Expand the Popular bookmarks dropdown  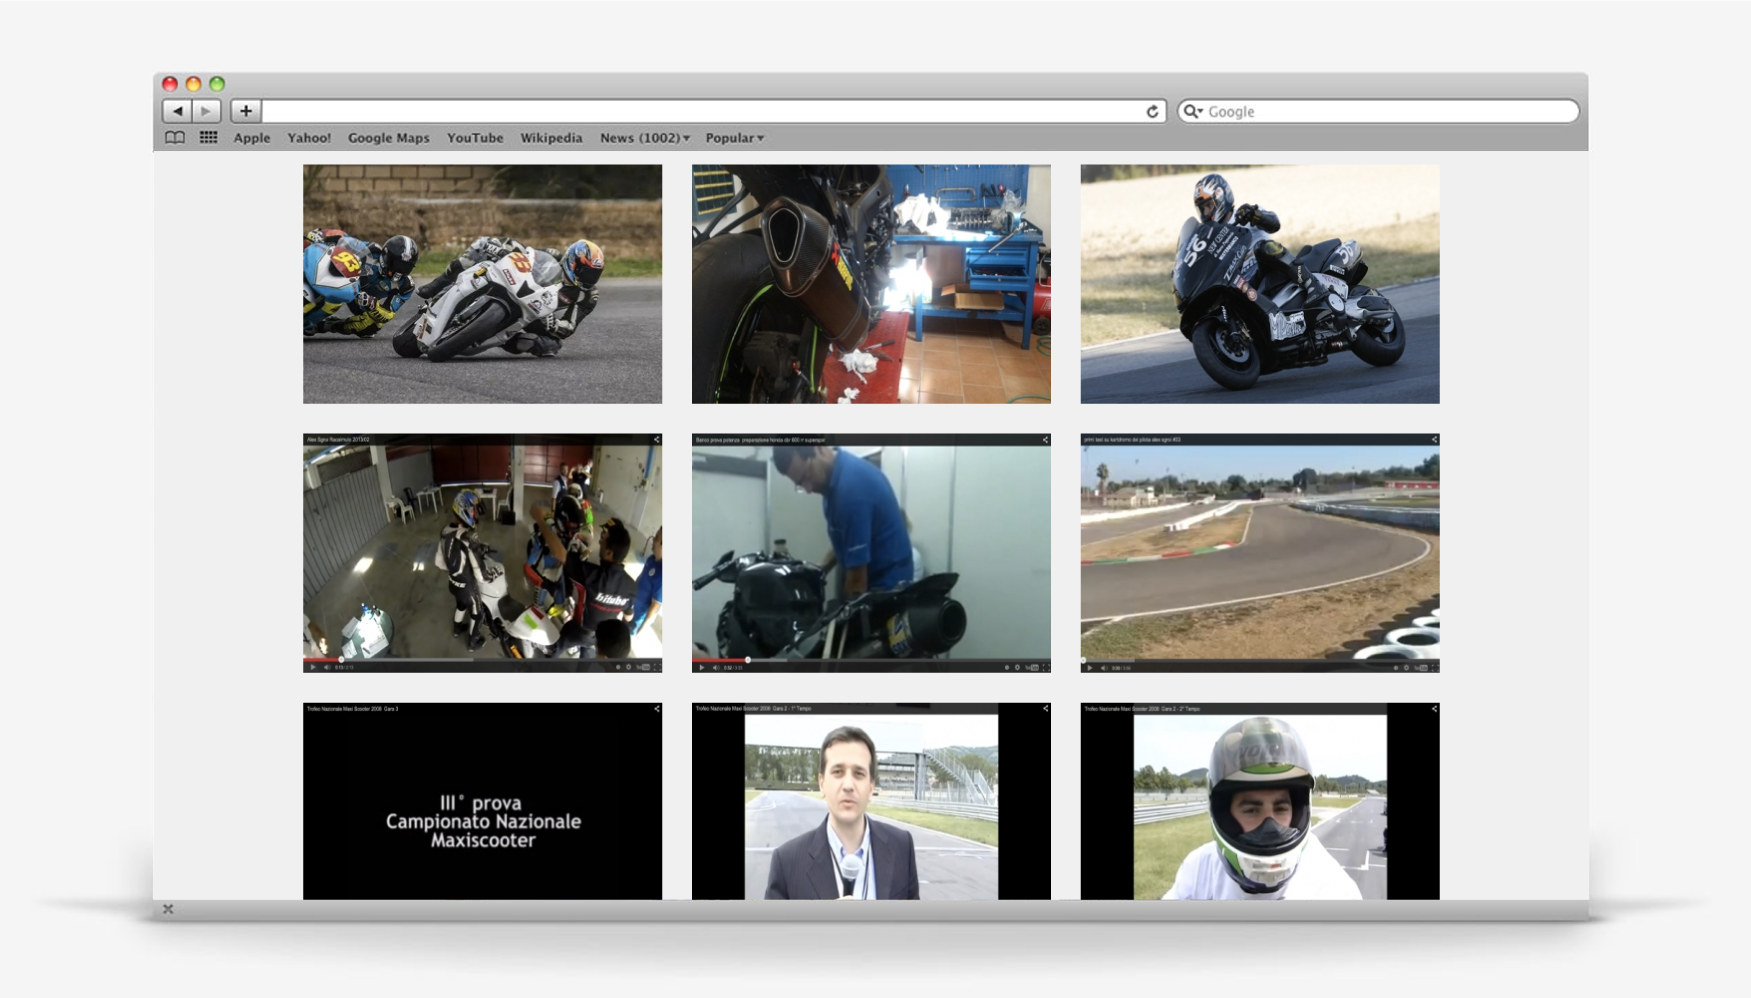735,138
